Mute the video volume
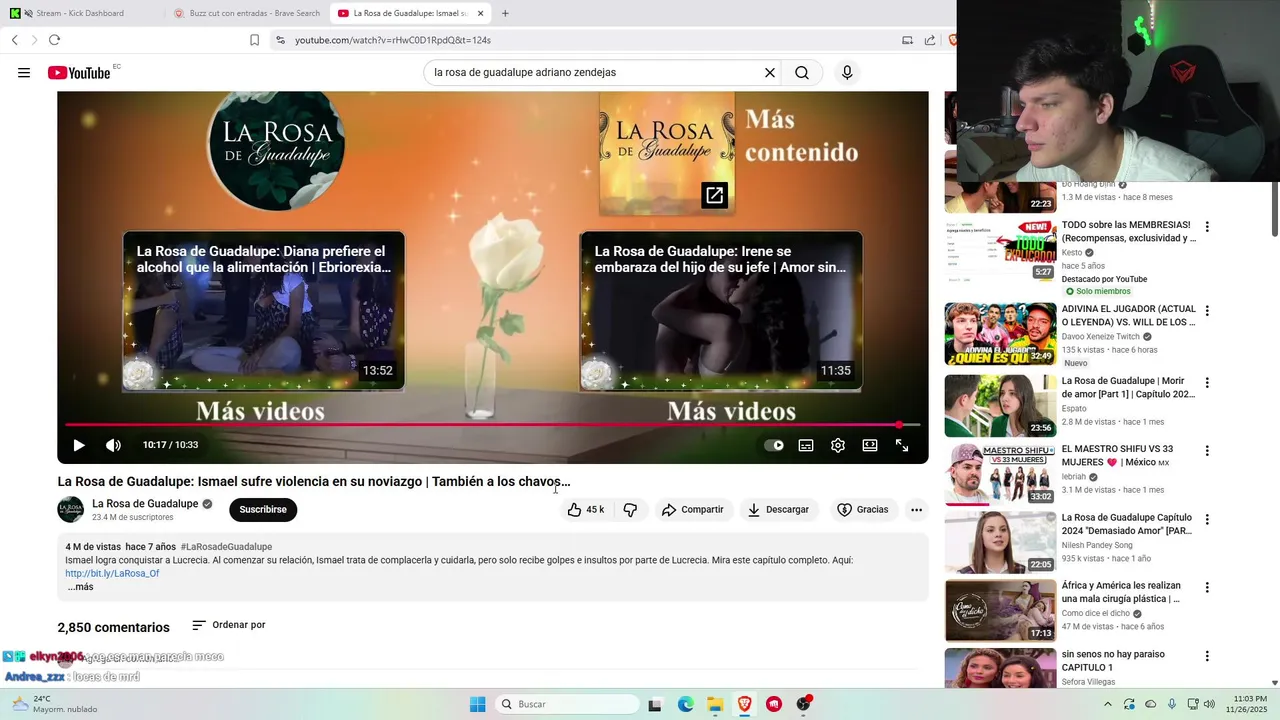Screen dimensions: 1280x720 pos(113,445)
